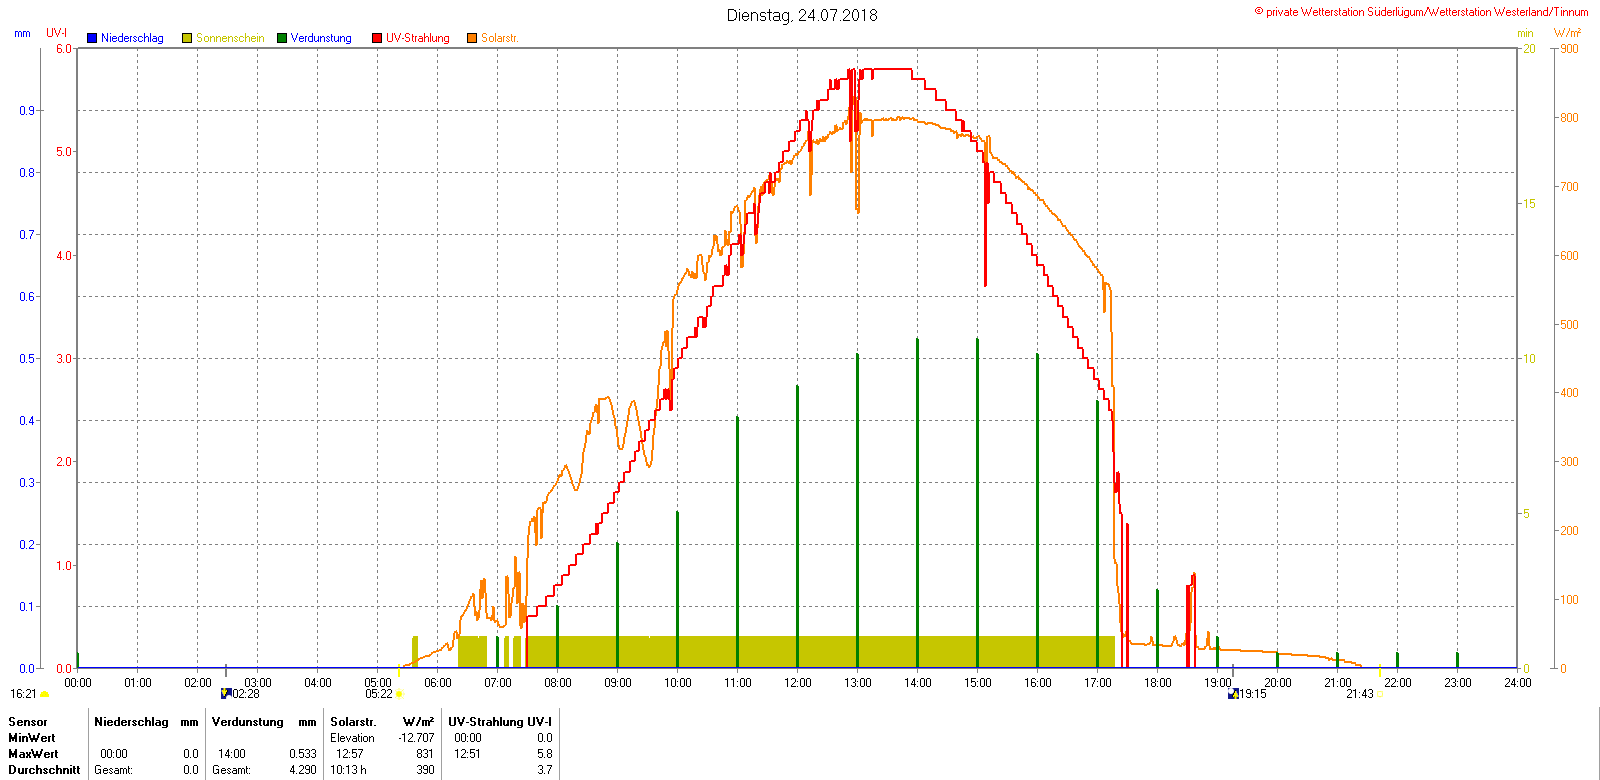
Task: Click the MinWert row label
Action: coord(32,738)
